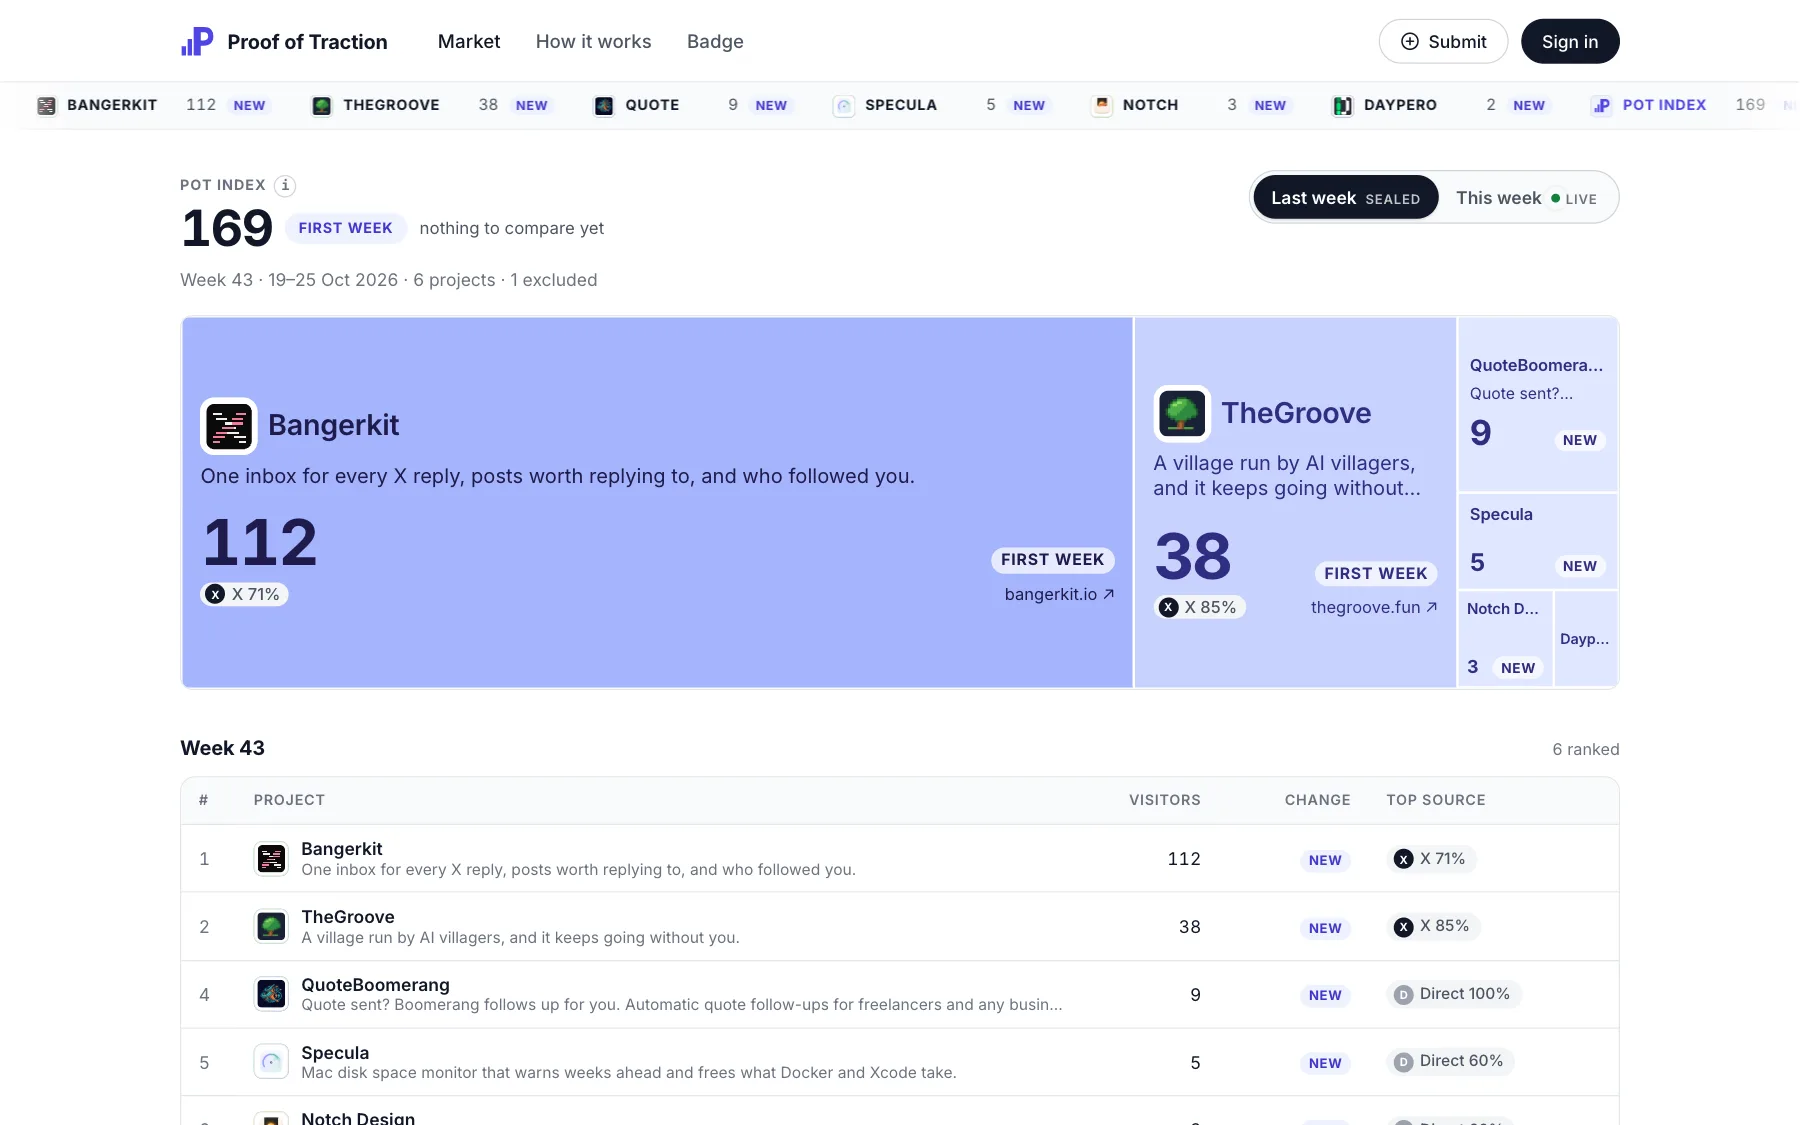Click the TOP SOURCE column header
The width and height of the screenshot is (1800, 1125).
1435,800
